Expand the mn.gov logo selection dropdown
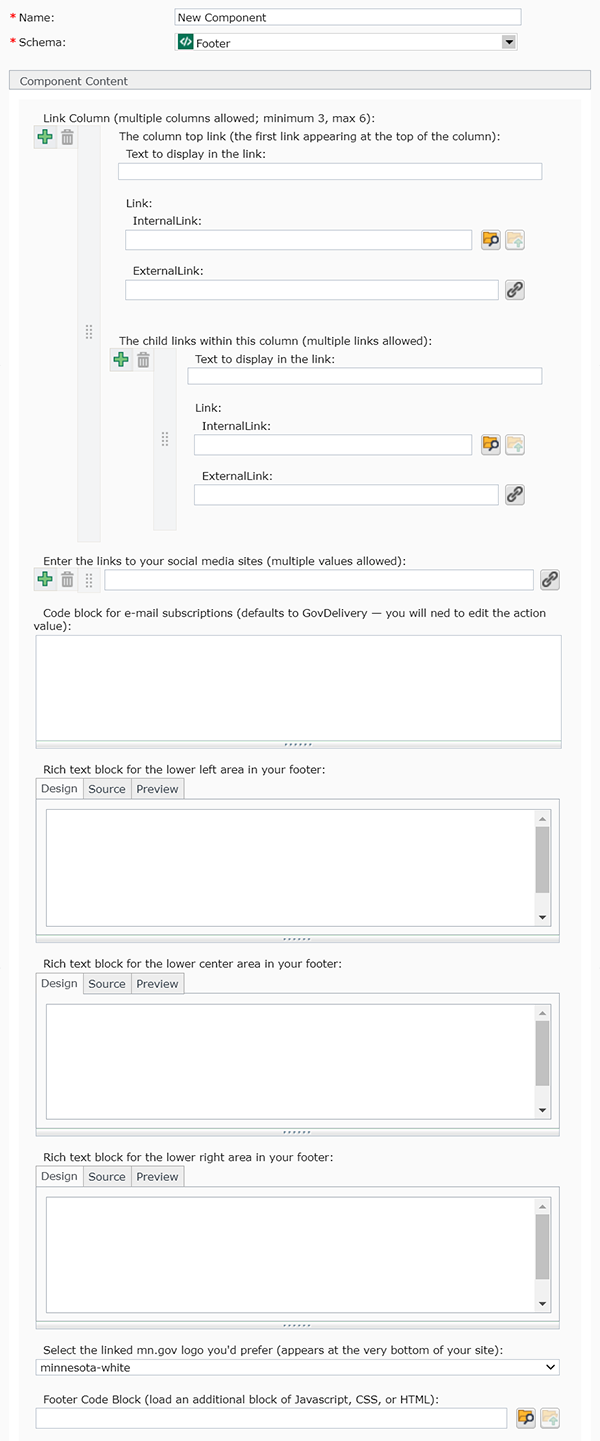600x1441 pixels. tap(297, 1367)
